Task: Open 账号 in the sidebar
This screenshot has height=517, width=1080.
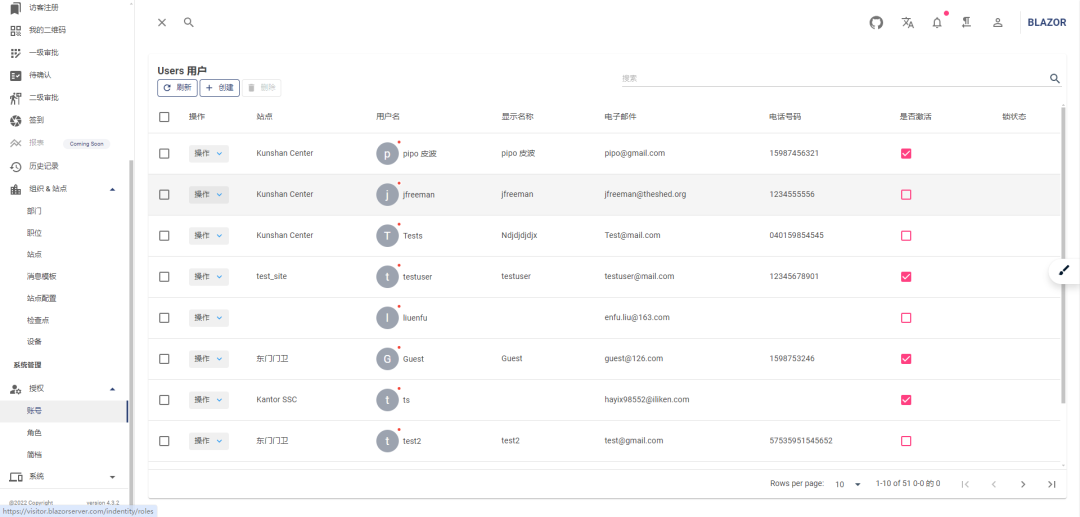Action: point(63,411)
